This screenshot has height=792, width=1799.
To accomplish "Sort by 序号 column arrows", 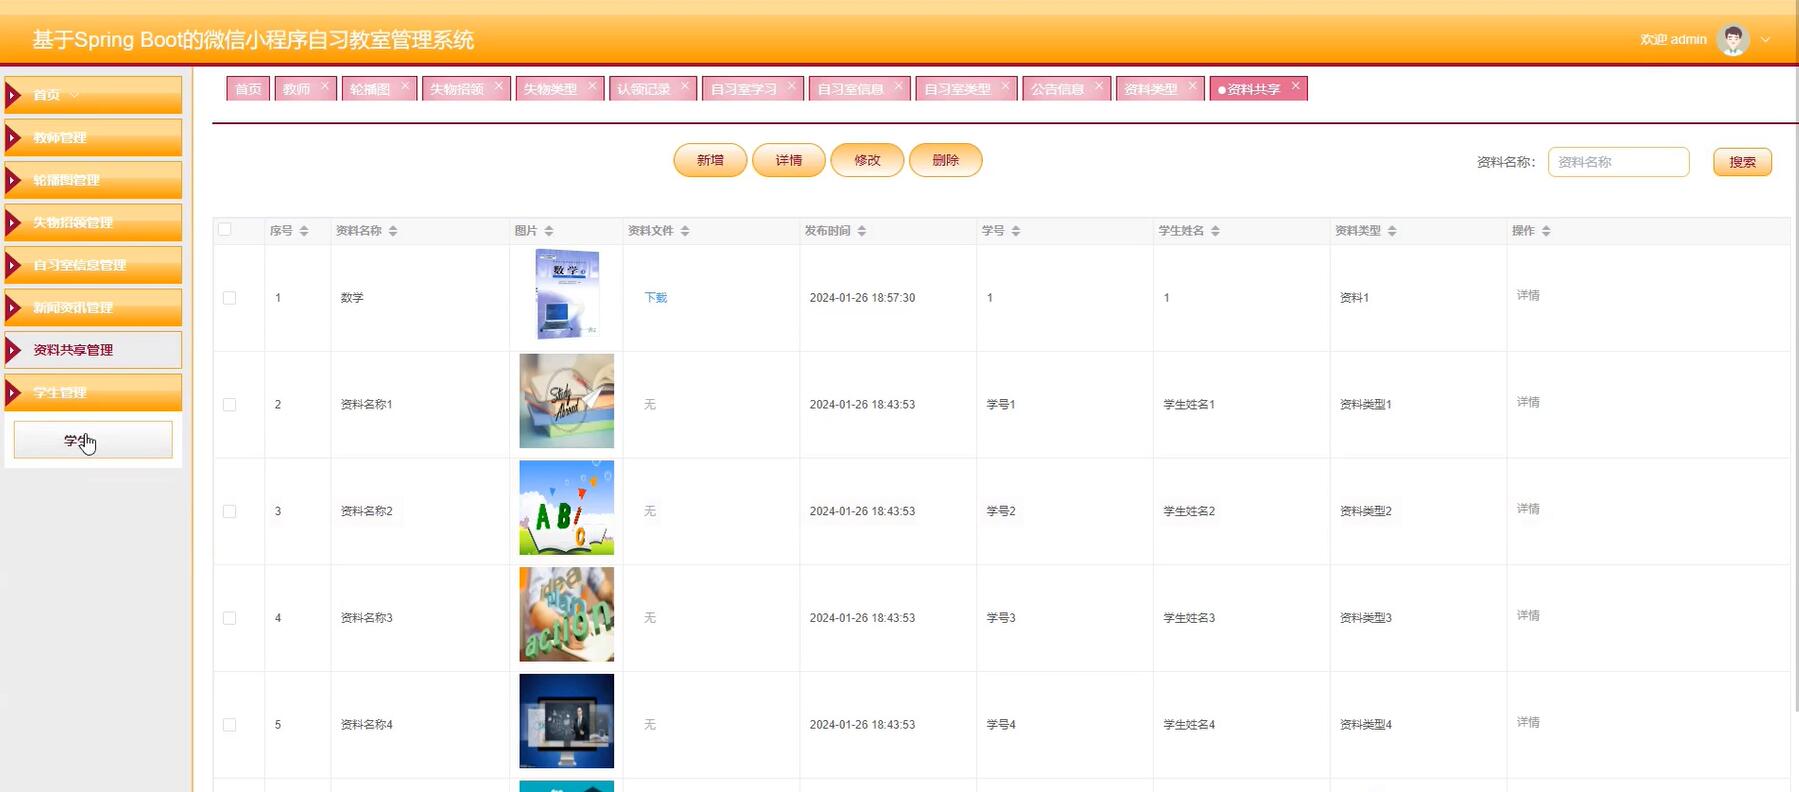I will [x=304, y=231].
